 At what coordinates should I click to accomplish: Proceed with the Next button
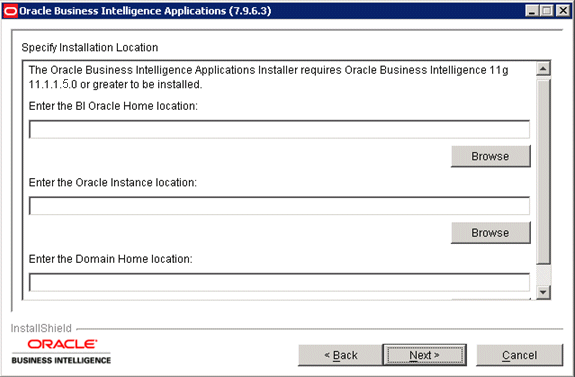[x=425, y=355]
